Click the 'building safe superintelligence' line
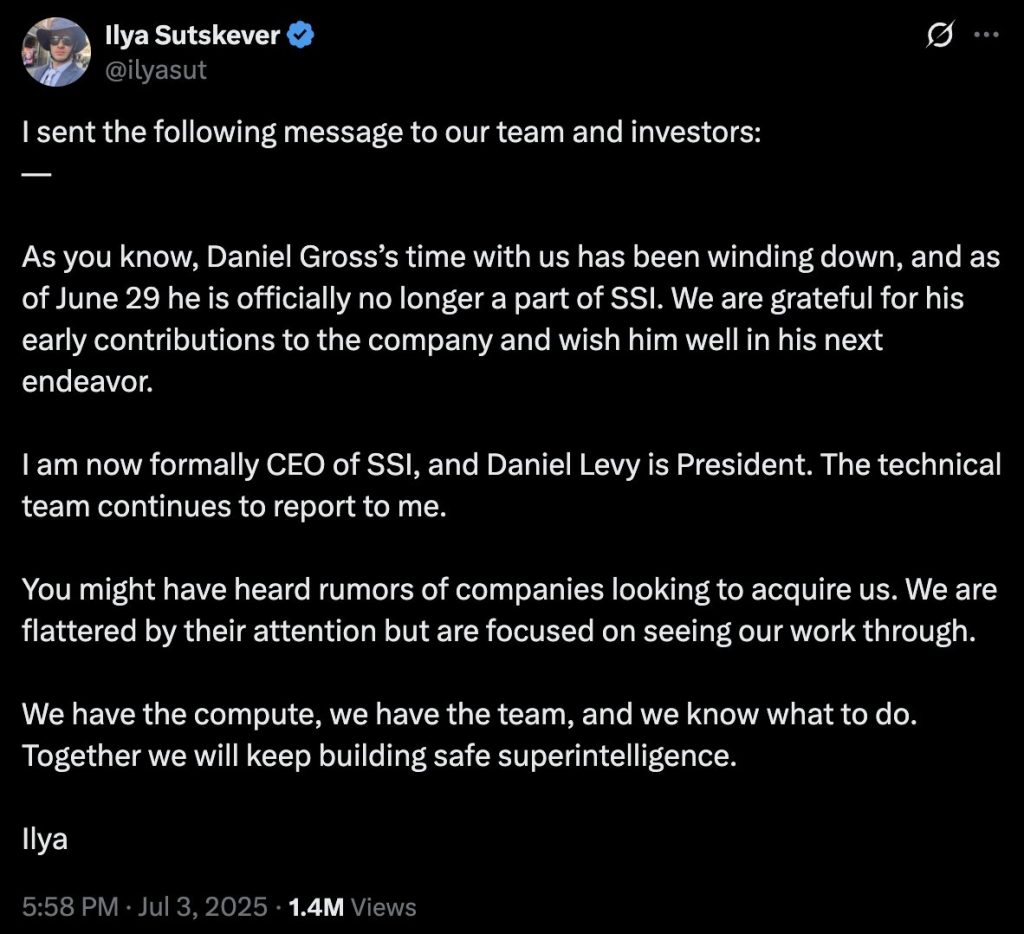 point(379,756)
